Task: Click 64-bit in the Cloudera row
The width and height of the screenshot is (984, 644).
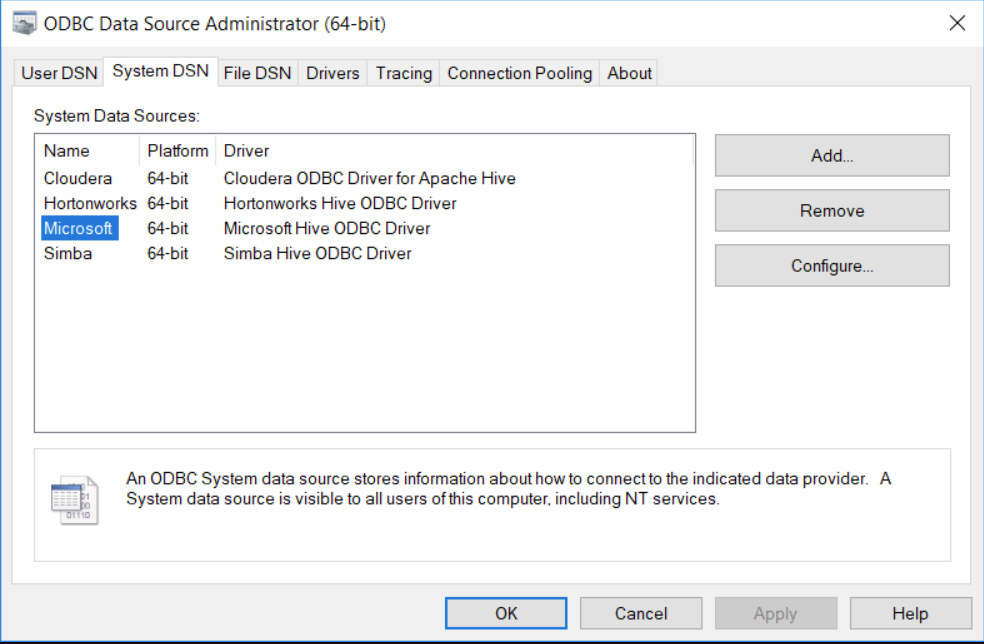Action: click(x=168, y=178)
